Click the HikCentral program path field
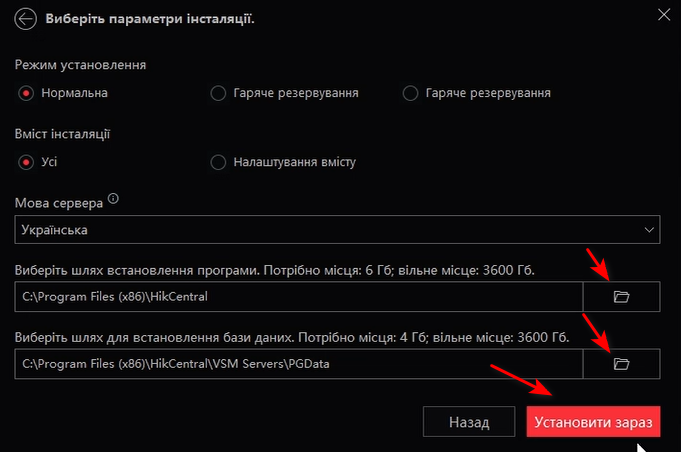 click(x=298, y=296)
